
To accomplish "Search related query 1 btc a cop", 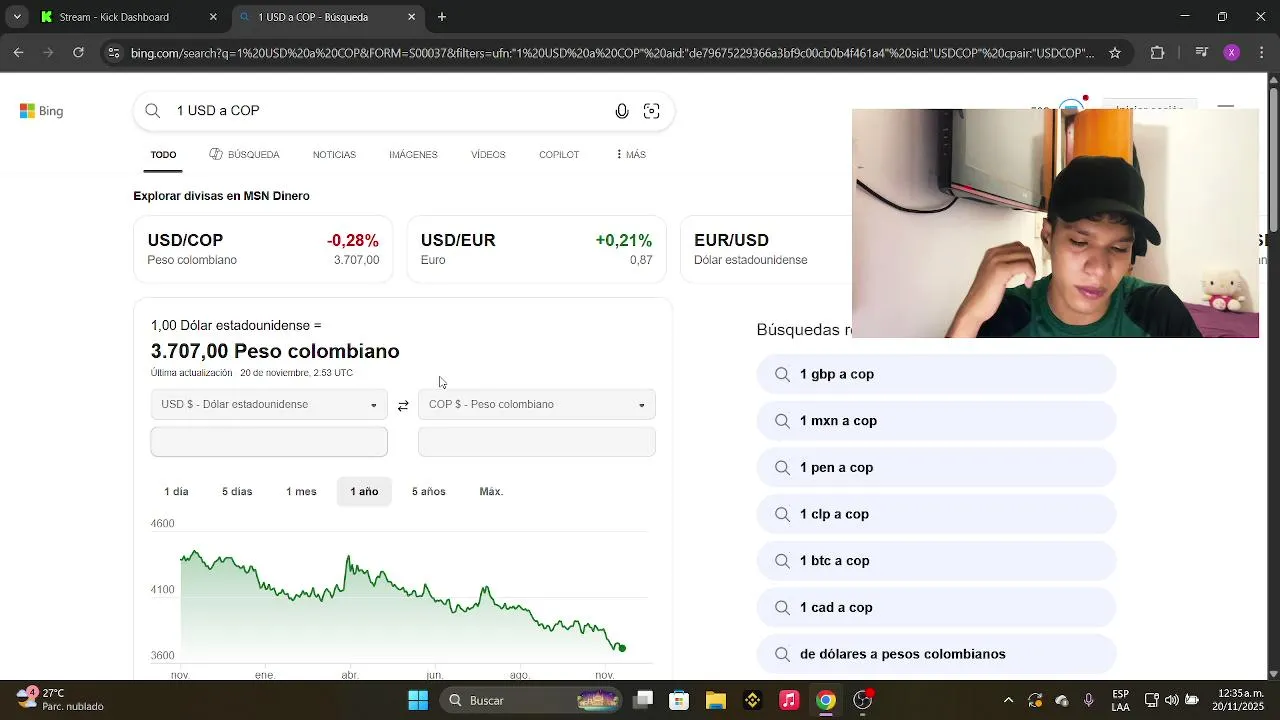I will 936,561.
